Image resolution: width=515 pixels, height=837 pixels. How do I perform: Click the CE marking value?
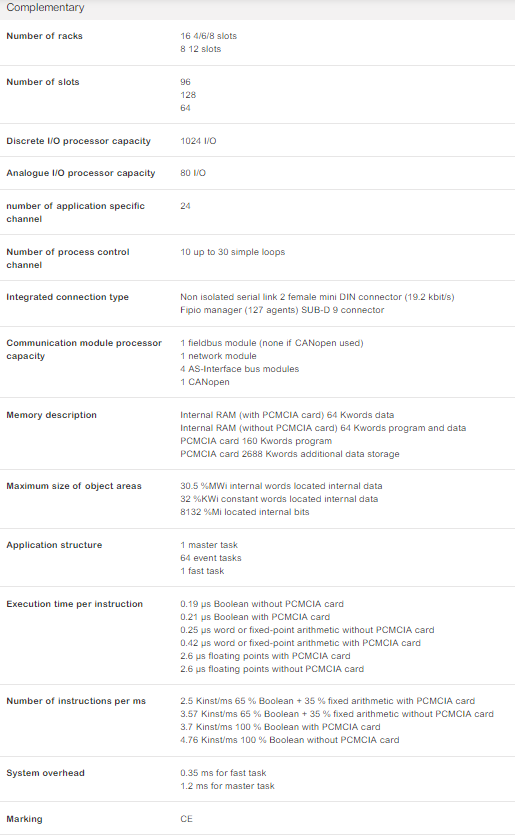point(186,819)
